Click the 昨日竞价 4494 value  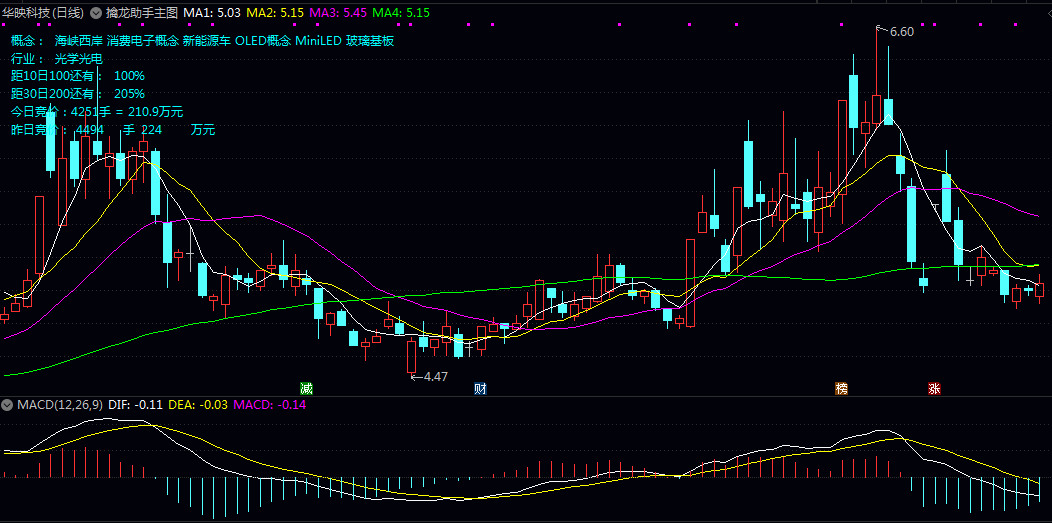coord(90,129)
